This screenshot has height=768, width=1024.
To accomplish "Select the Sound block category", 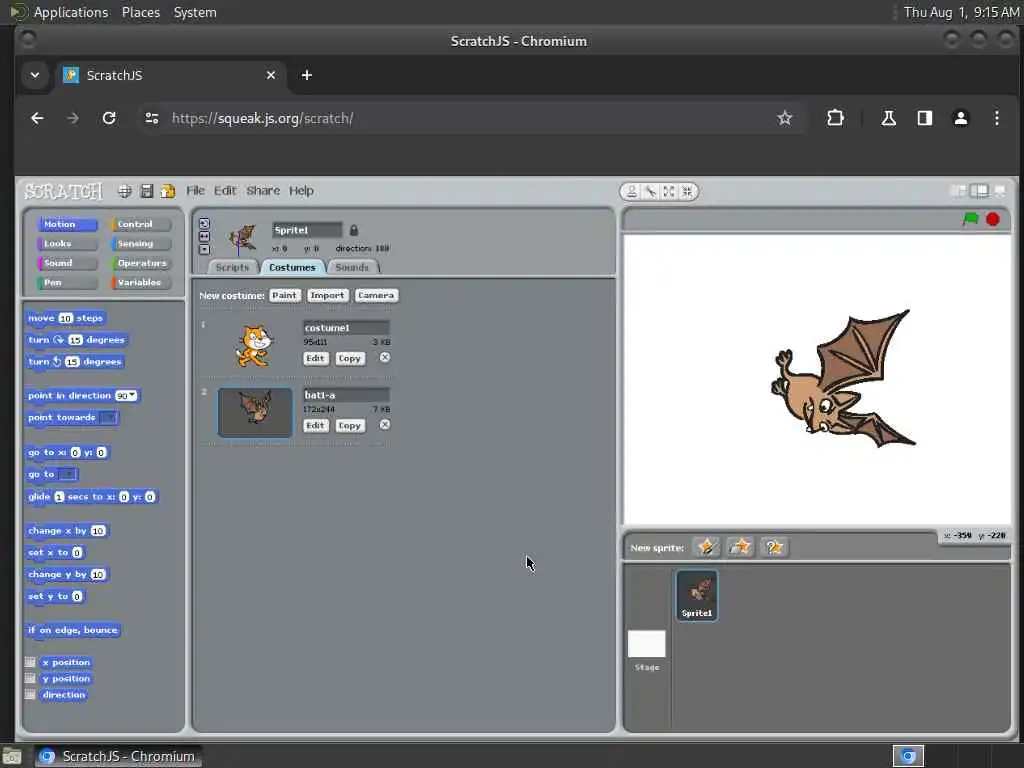I will (68, 263).
